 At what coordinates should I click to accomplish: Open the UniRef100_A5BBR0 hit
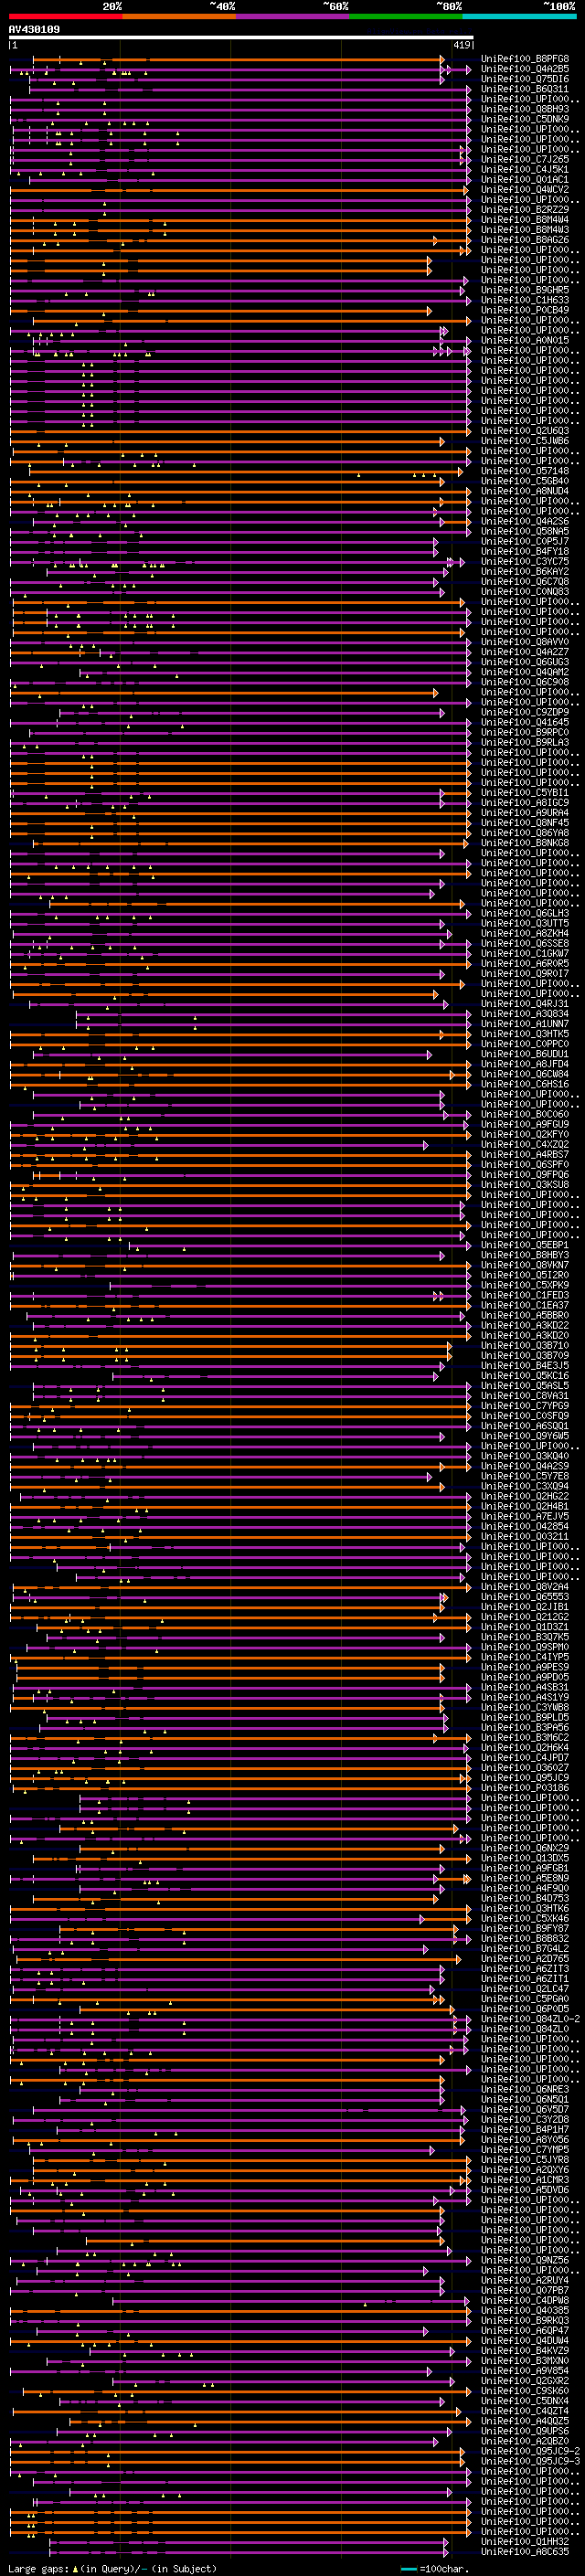525,1315
